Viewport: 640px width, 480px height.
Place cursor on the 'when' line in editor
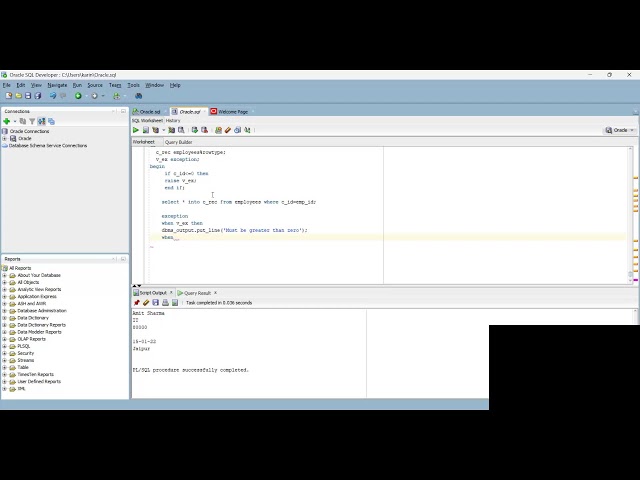tap(386, 237)
